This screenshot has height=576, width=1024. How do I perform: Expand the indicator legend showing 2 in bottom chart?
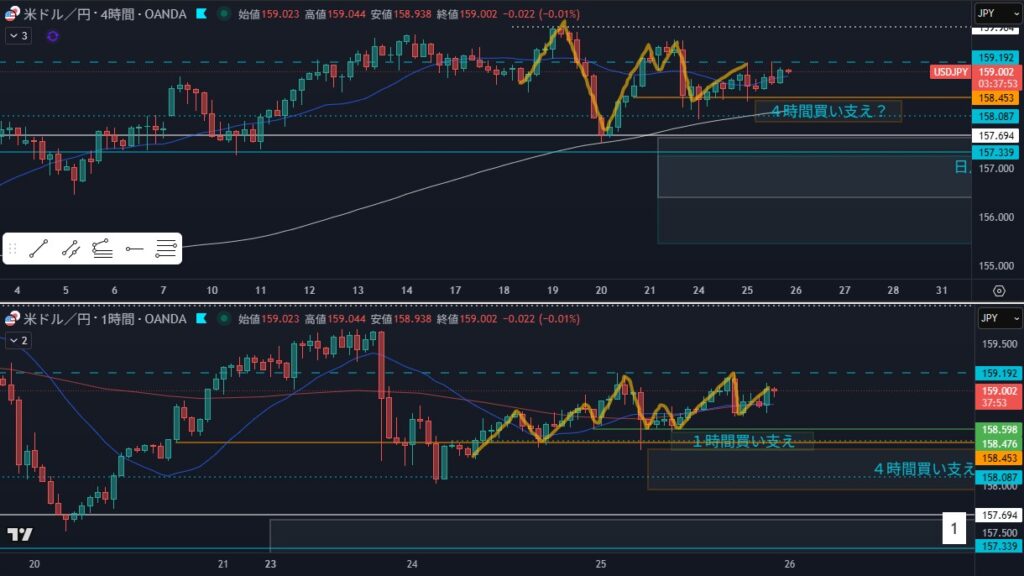tap(19, 340)
